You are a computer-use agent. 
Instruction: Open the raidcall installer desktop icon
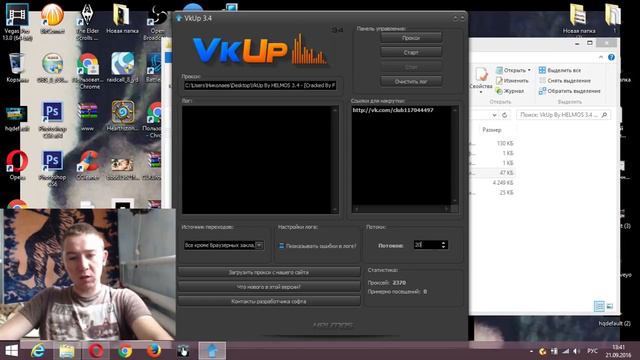pyautogui.click(x=122, y=67)
